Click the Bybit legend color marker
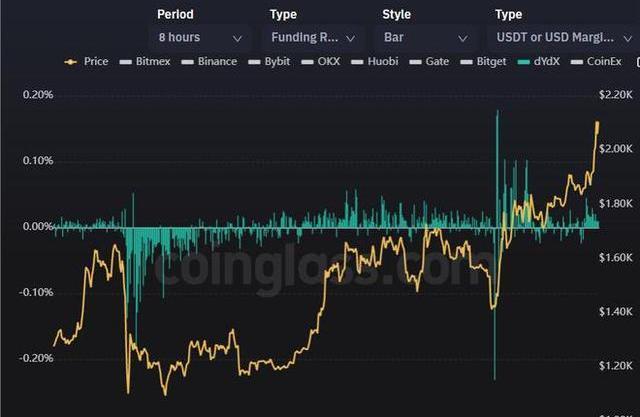This screenshot has width=640, height=417. tap(256, 62)
